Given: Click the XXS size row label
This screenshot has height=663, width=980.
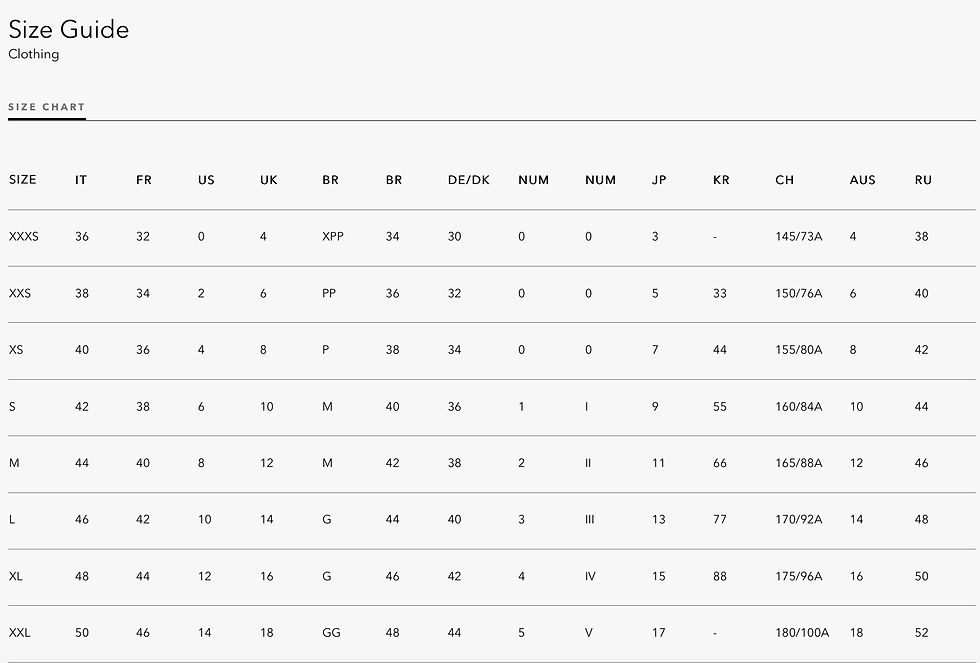Looking at the screenshot, I should pos(20,294).
